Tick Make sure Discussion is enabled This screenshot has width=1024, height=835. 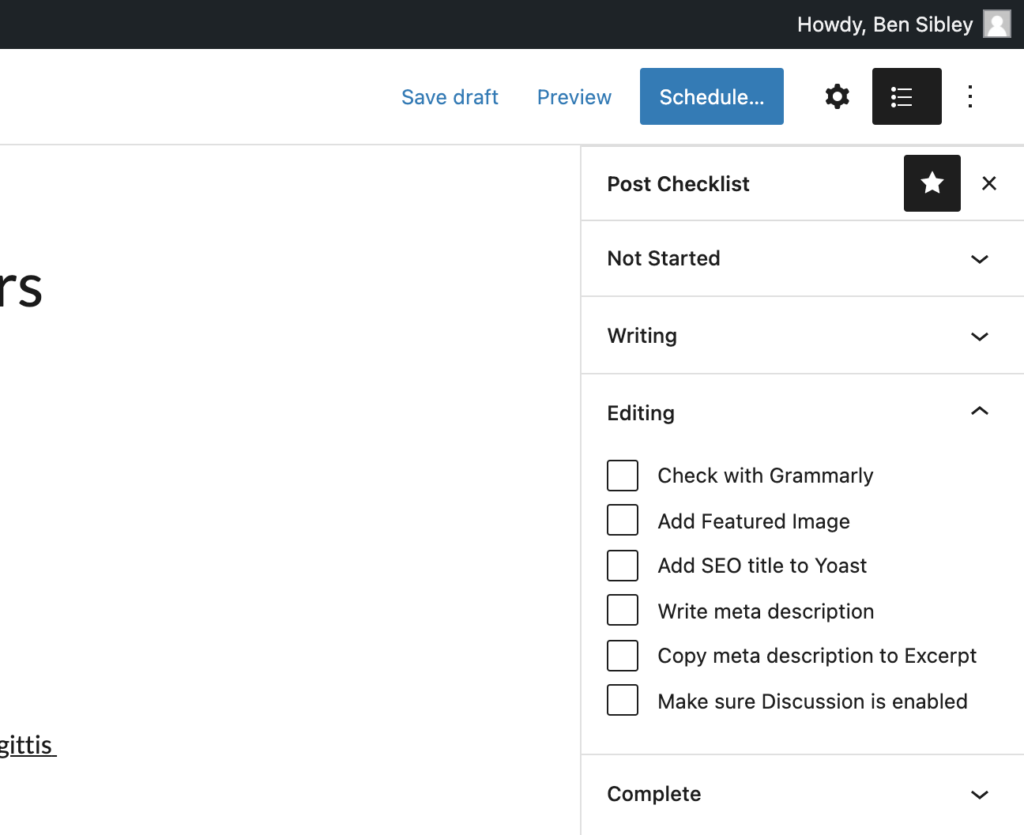pos(622,701)
